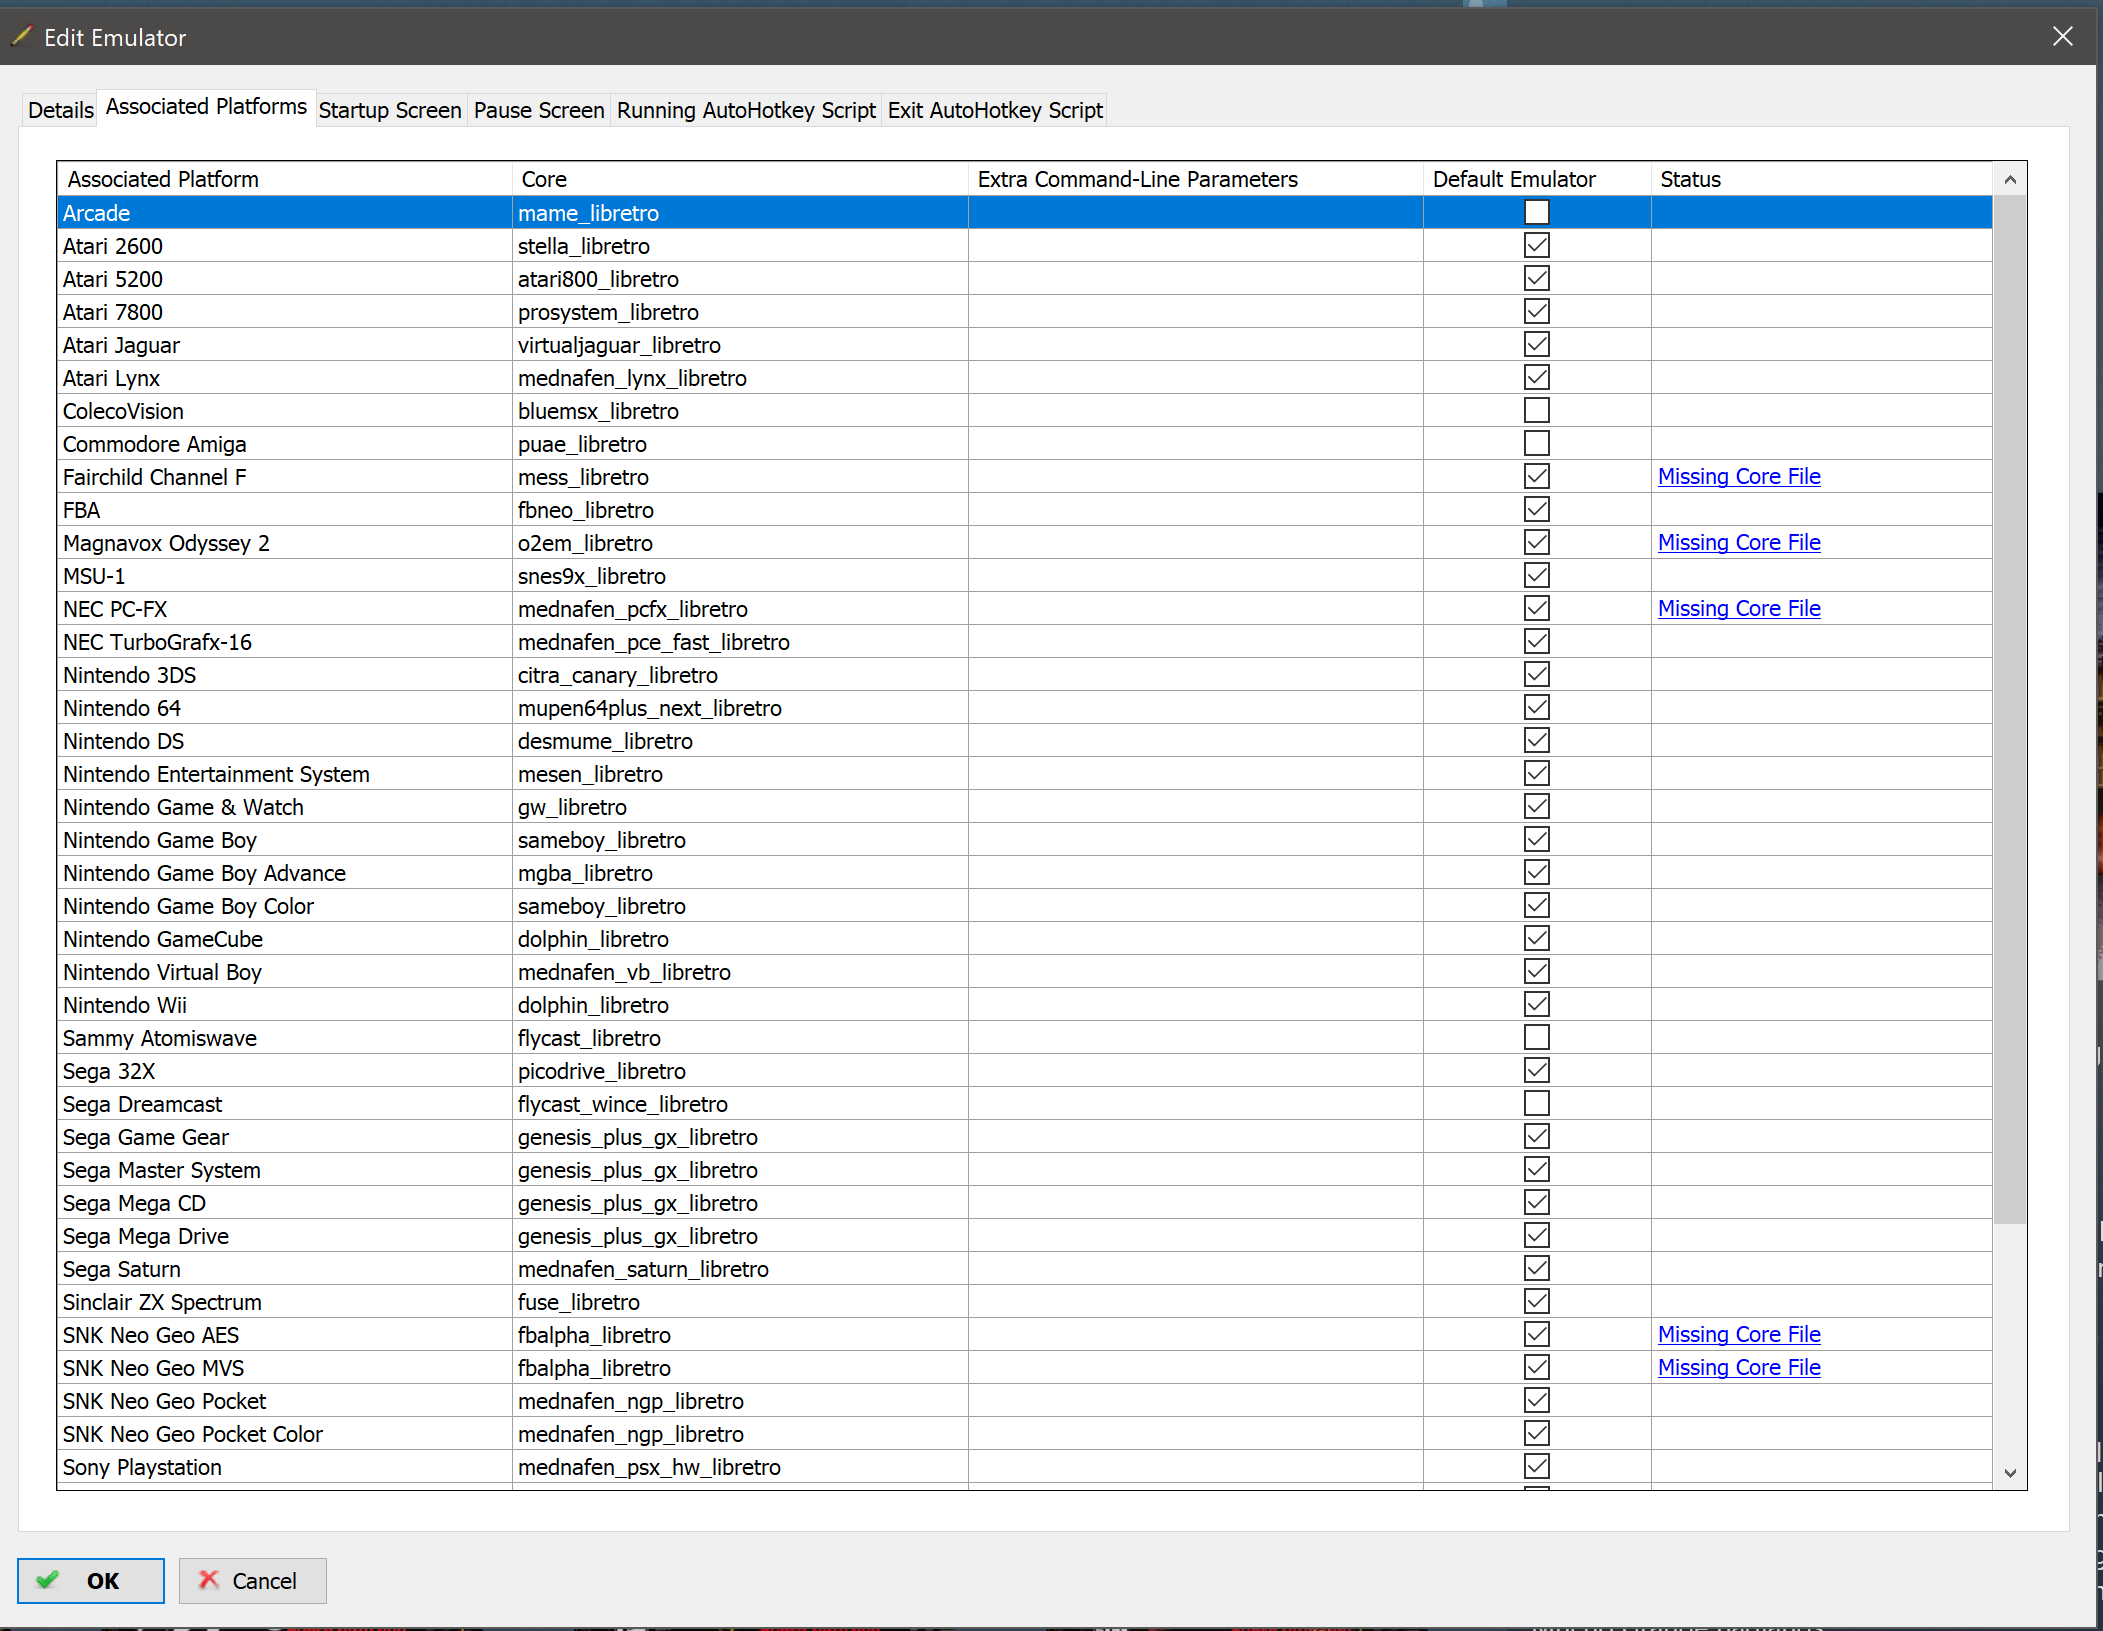Select the Sinclair ZX Spectrum cell
This screenshot has height=1631, width=2103.
(x=285, y=1301)
